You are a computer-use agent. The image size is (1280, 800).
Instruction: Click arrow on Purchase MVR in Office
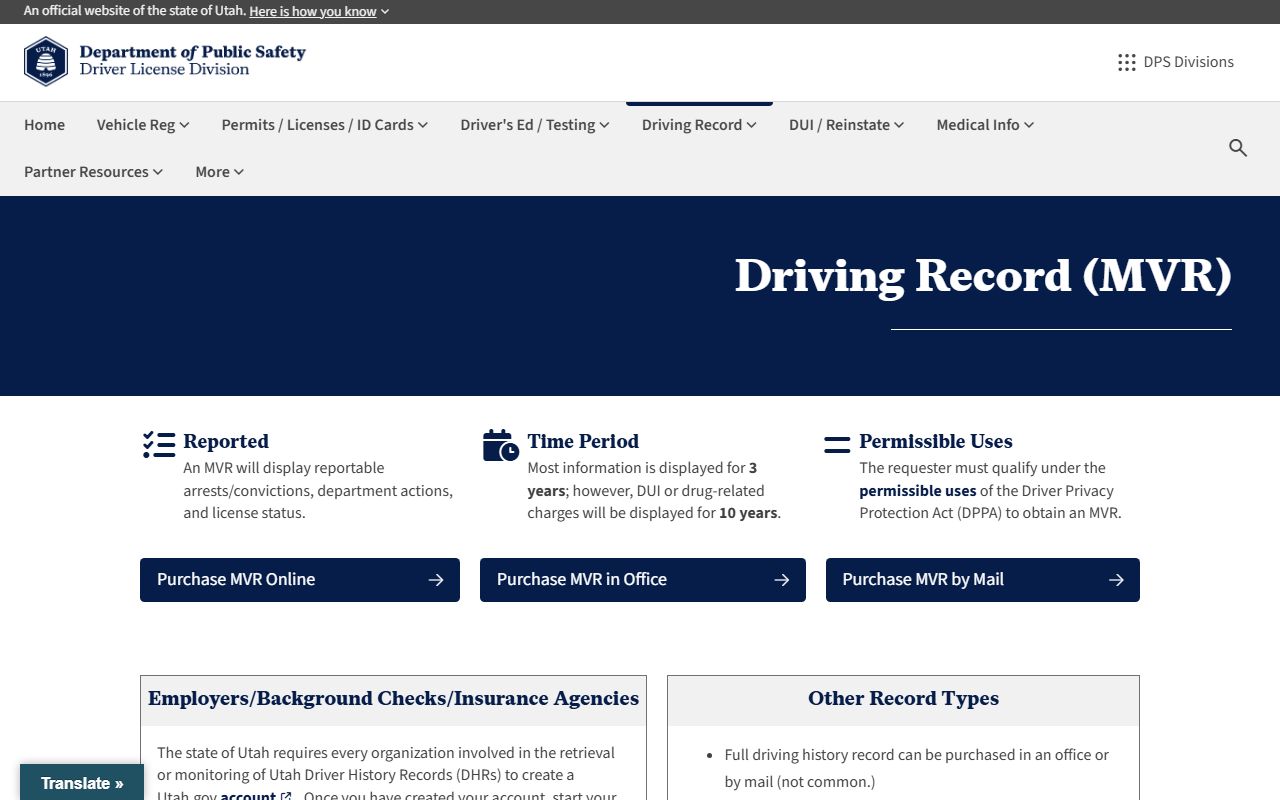782,580
